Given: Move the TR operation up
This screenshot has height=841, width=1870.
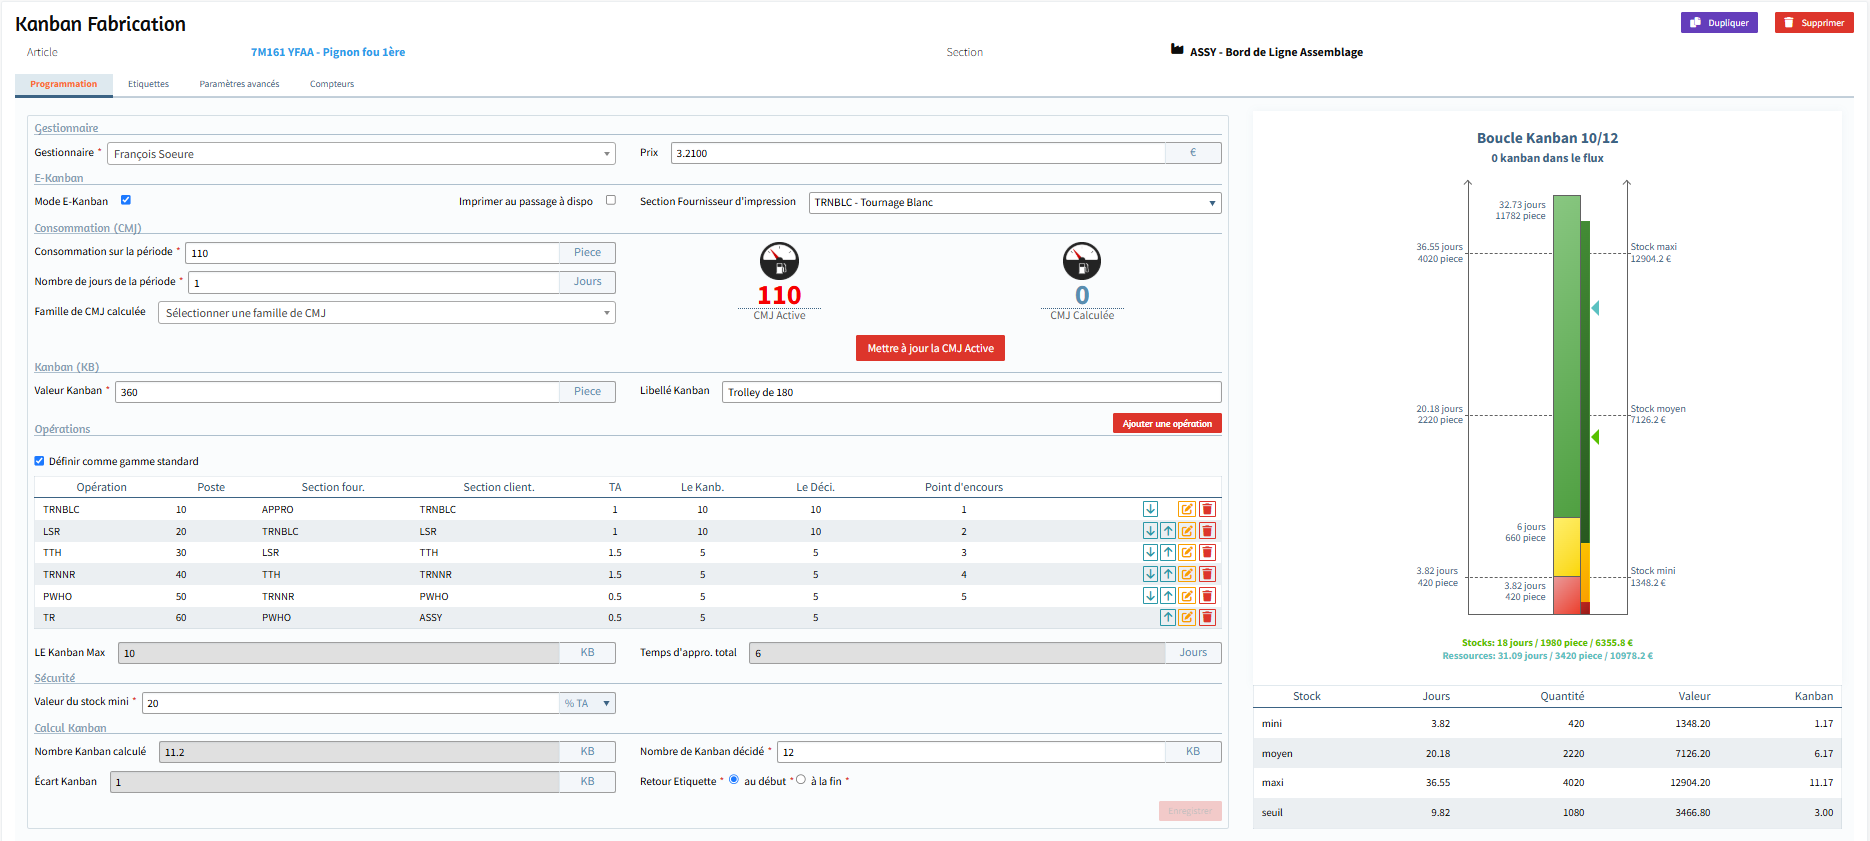Looking at the screenshot, I should (x=1168, y=617).
